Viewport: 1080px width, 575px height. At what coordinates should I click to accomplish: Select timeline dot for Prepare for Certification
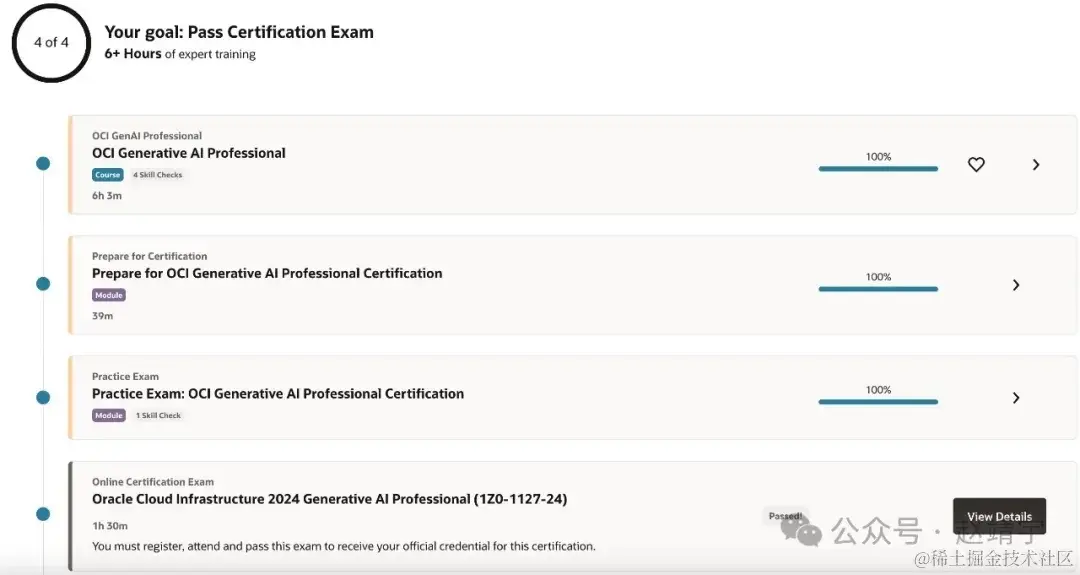(43, 284)
